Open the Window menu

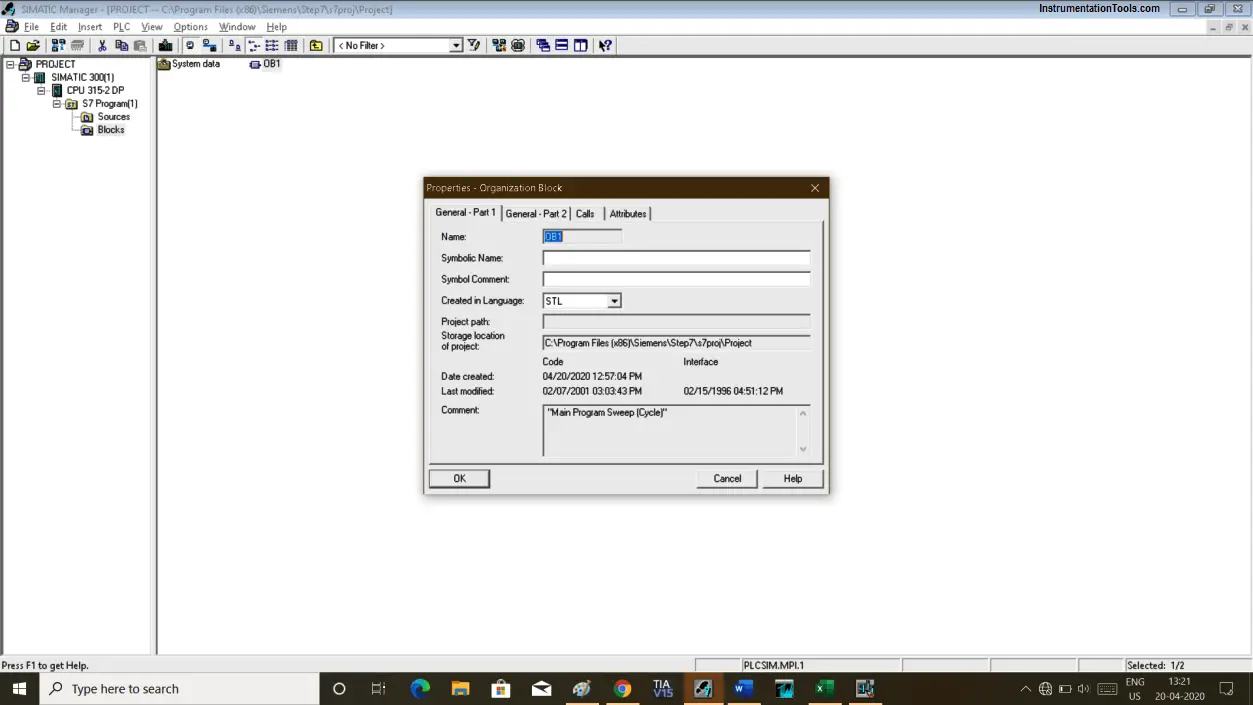(x=237, y=27)
